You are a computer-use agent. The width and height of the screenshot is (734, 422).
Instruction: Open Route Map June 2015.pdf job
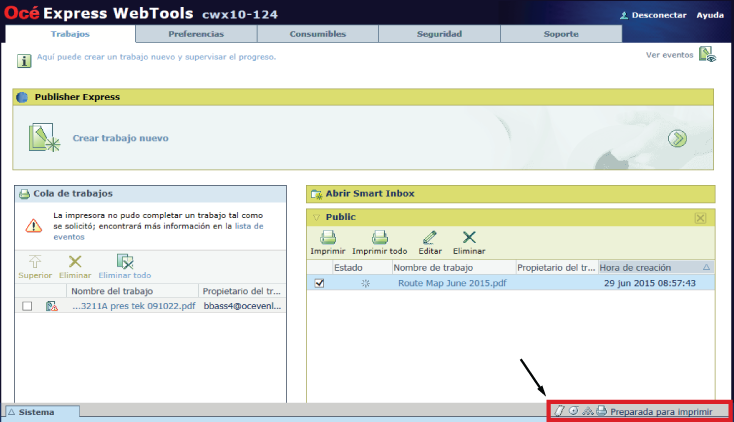[x=452, y=283]
